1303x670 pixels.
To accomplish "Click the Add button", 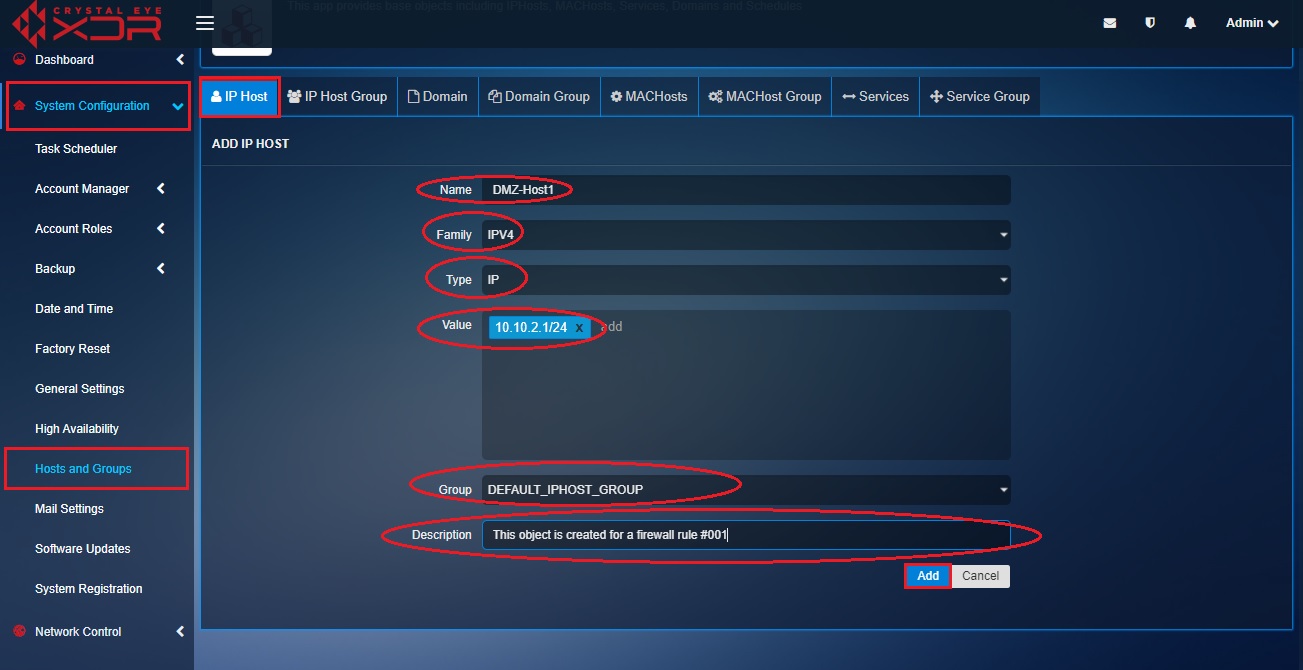I will tap(928, 576).
